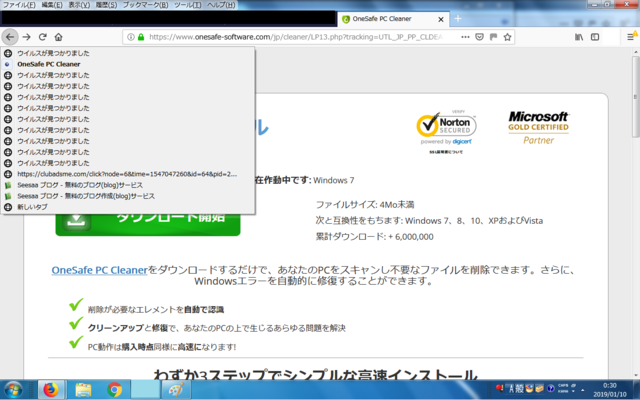Click the Microsoft Gold Certified Partner logo
Image resolution: width=640 pixels, height=400 pixels.
tap(538, 128)
